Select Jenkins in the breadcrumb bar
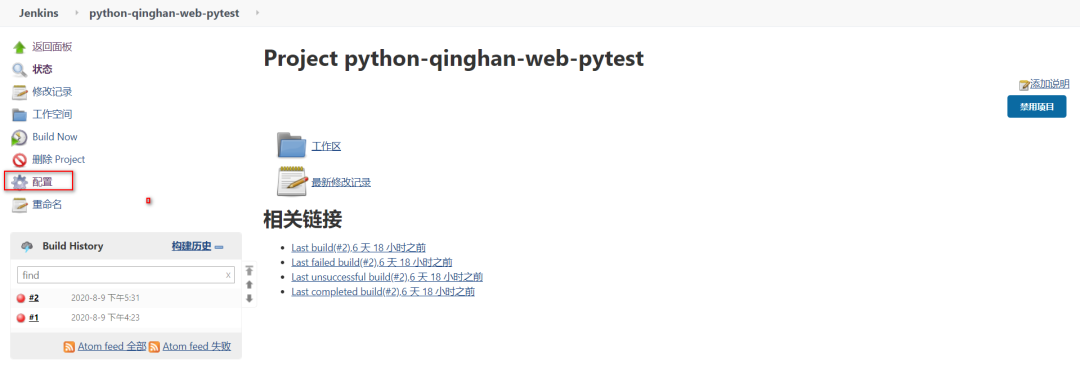The image size is (1080, 365). (x=39, y=13)
